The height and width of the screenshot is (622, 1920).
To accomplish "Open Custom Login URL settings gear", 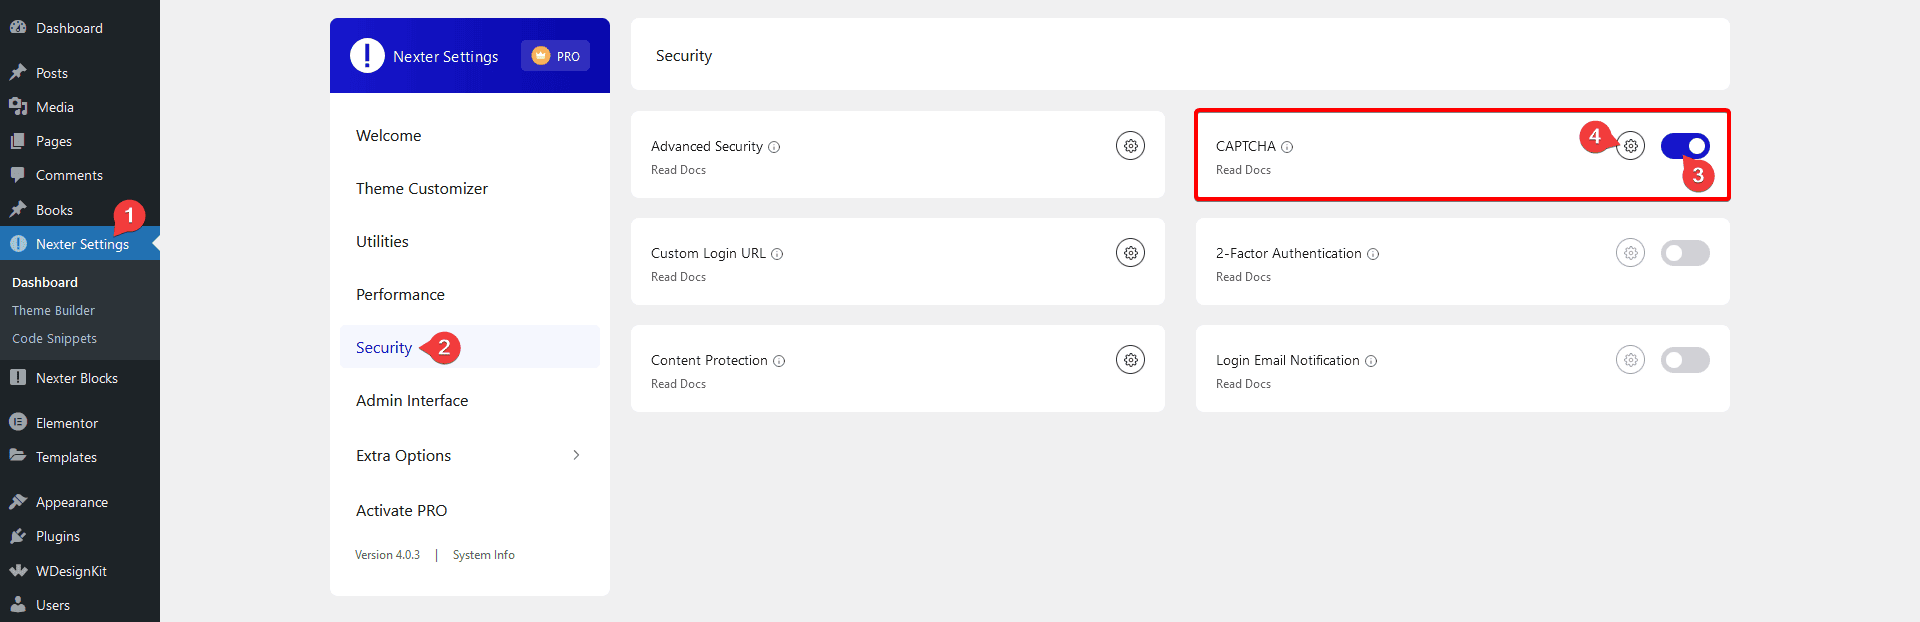I will [x=1130, y=253].
